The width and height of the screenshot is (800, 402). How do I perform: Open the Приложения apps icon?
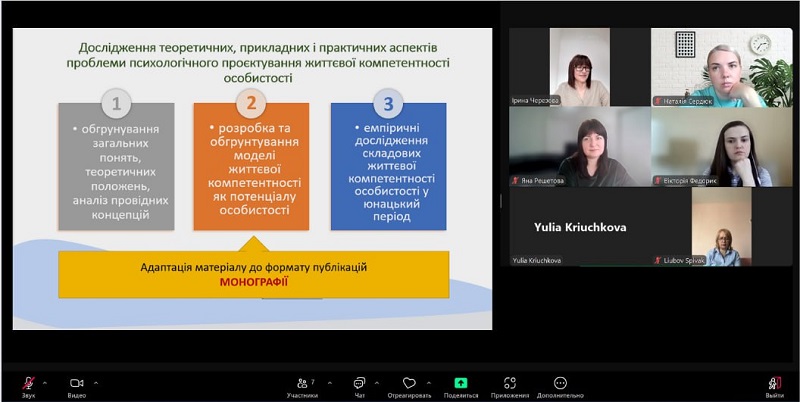[510, 383]
